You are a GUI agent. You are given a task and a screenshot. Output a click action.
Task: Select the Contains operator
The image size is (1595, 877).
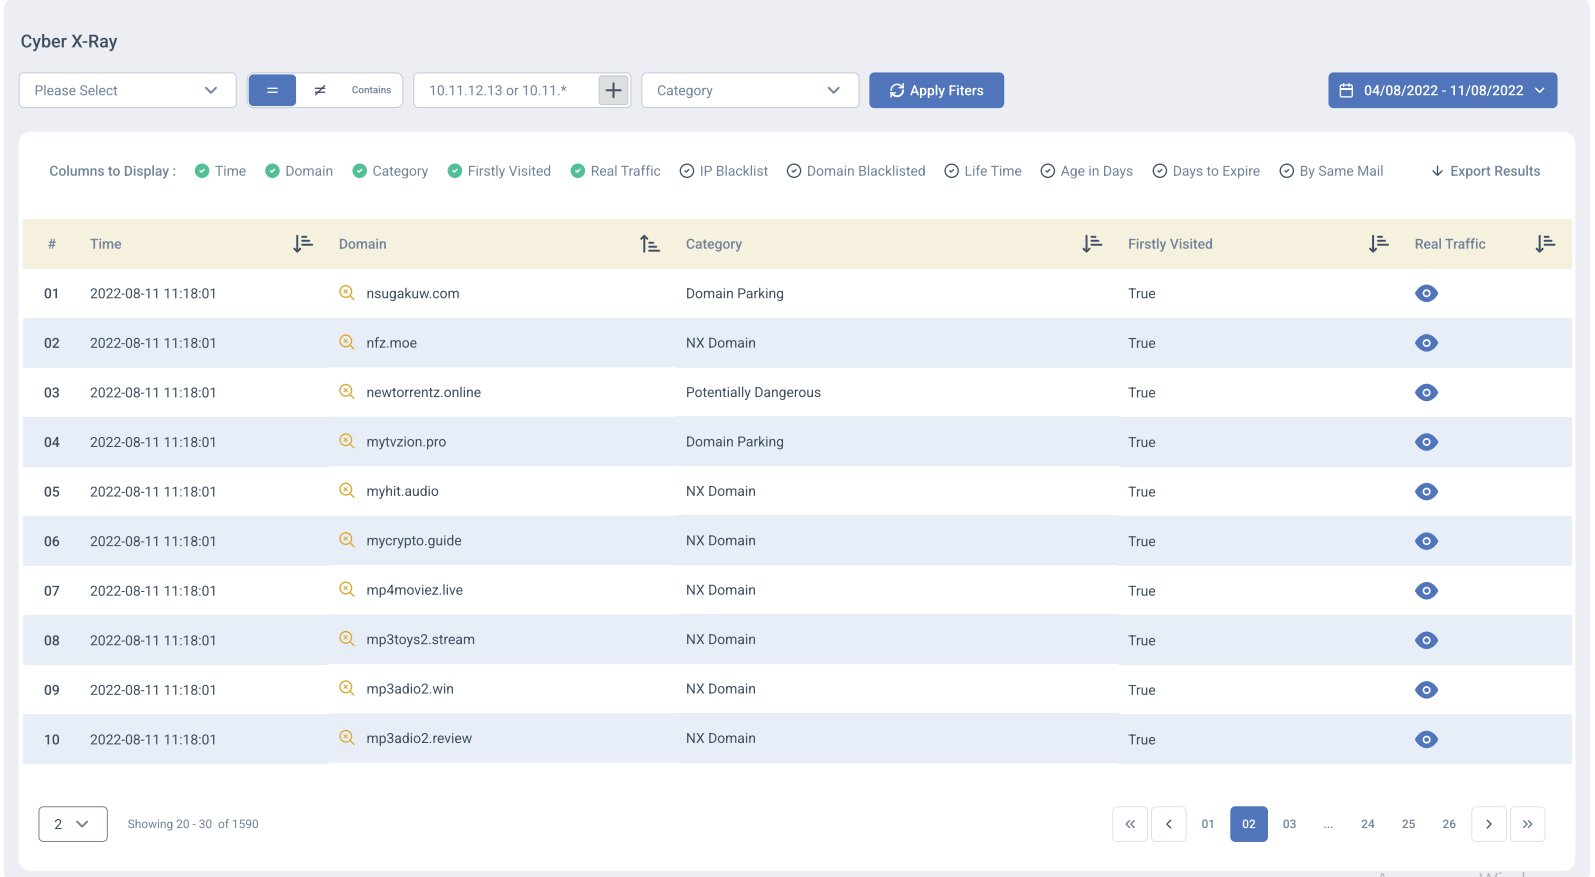(371, 90)
